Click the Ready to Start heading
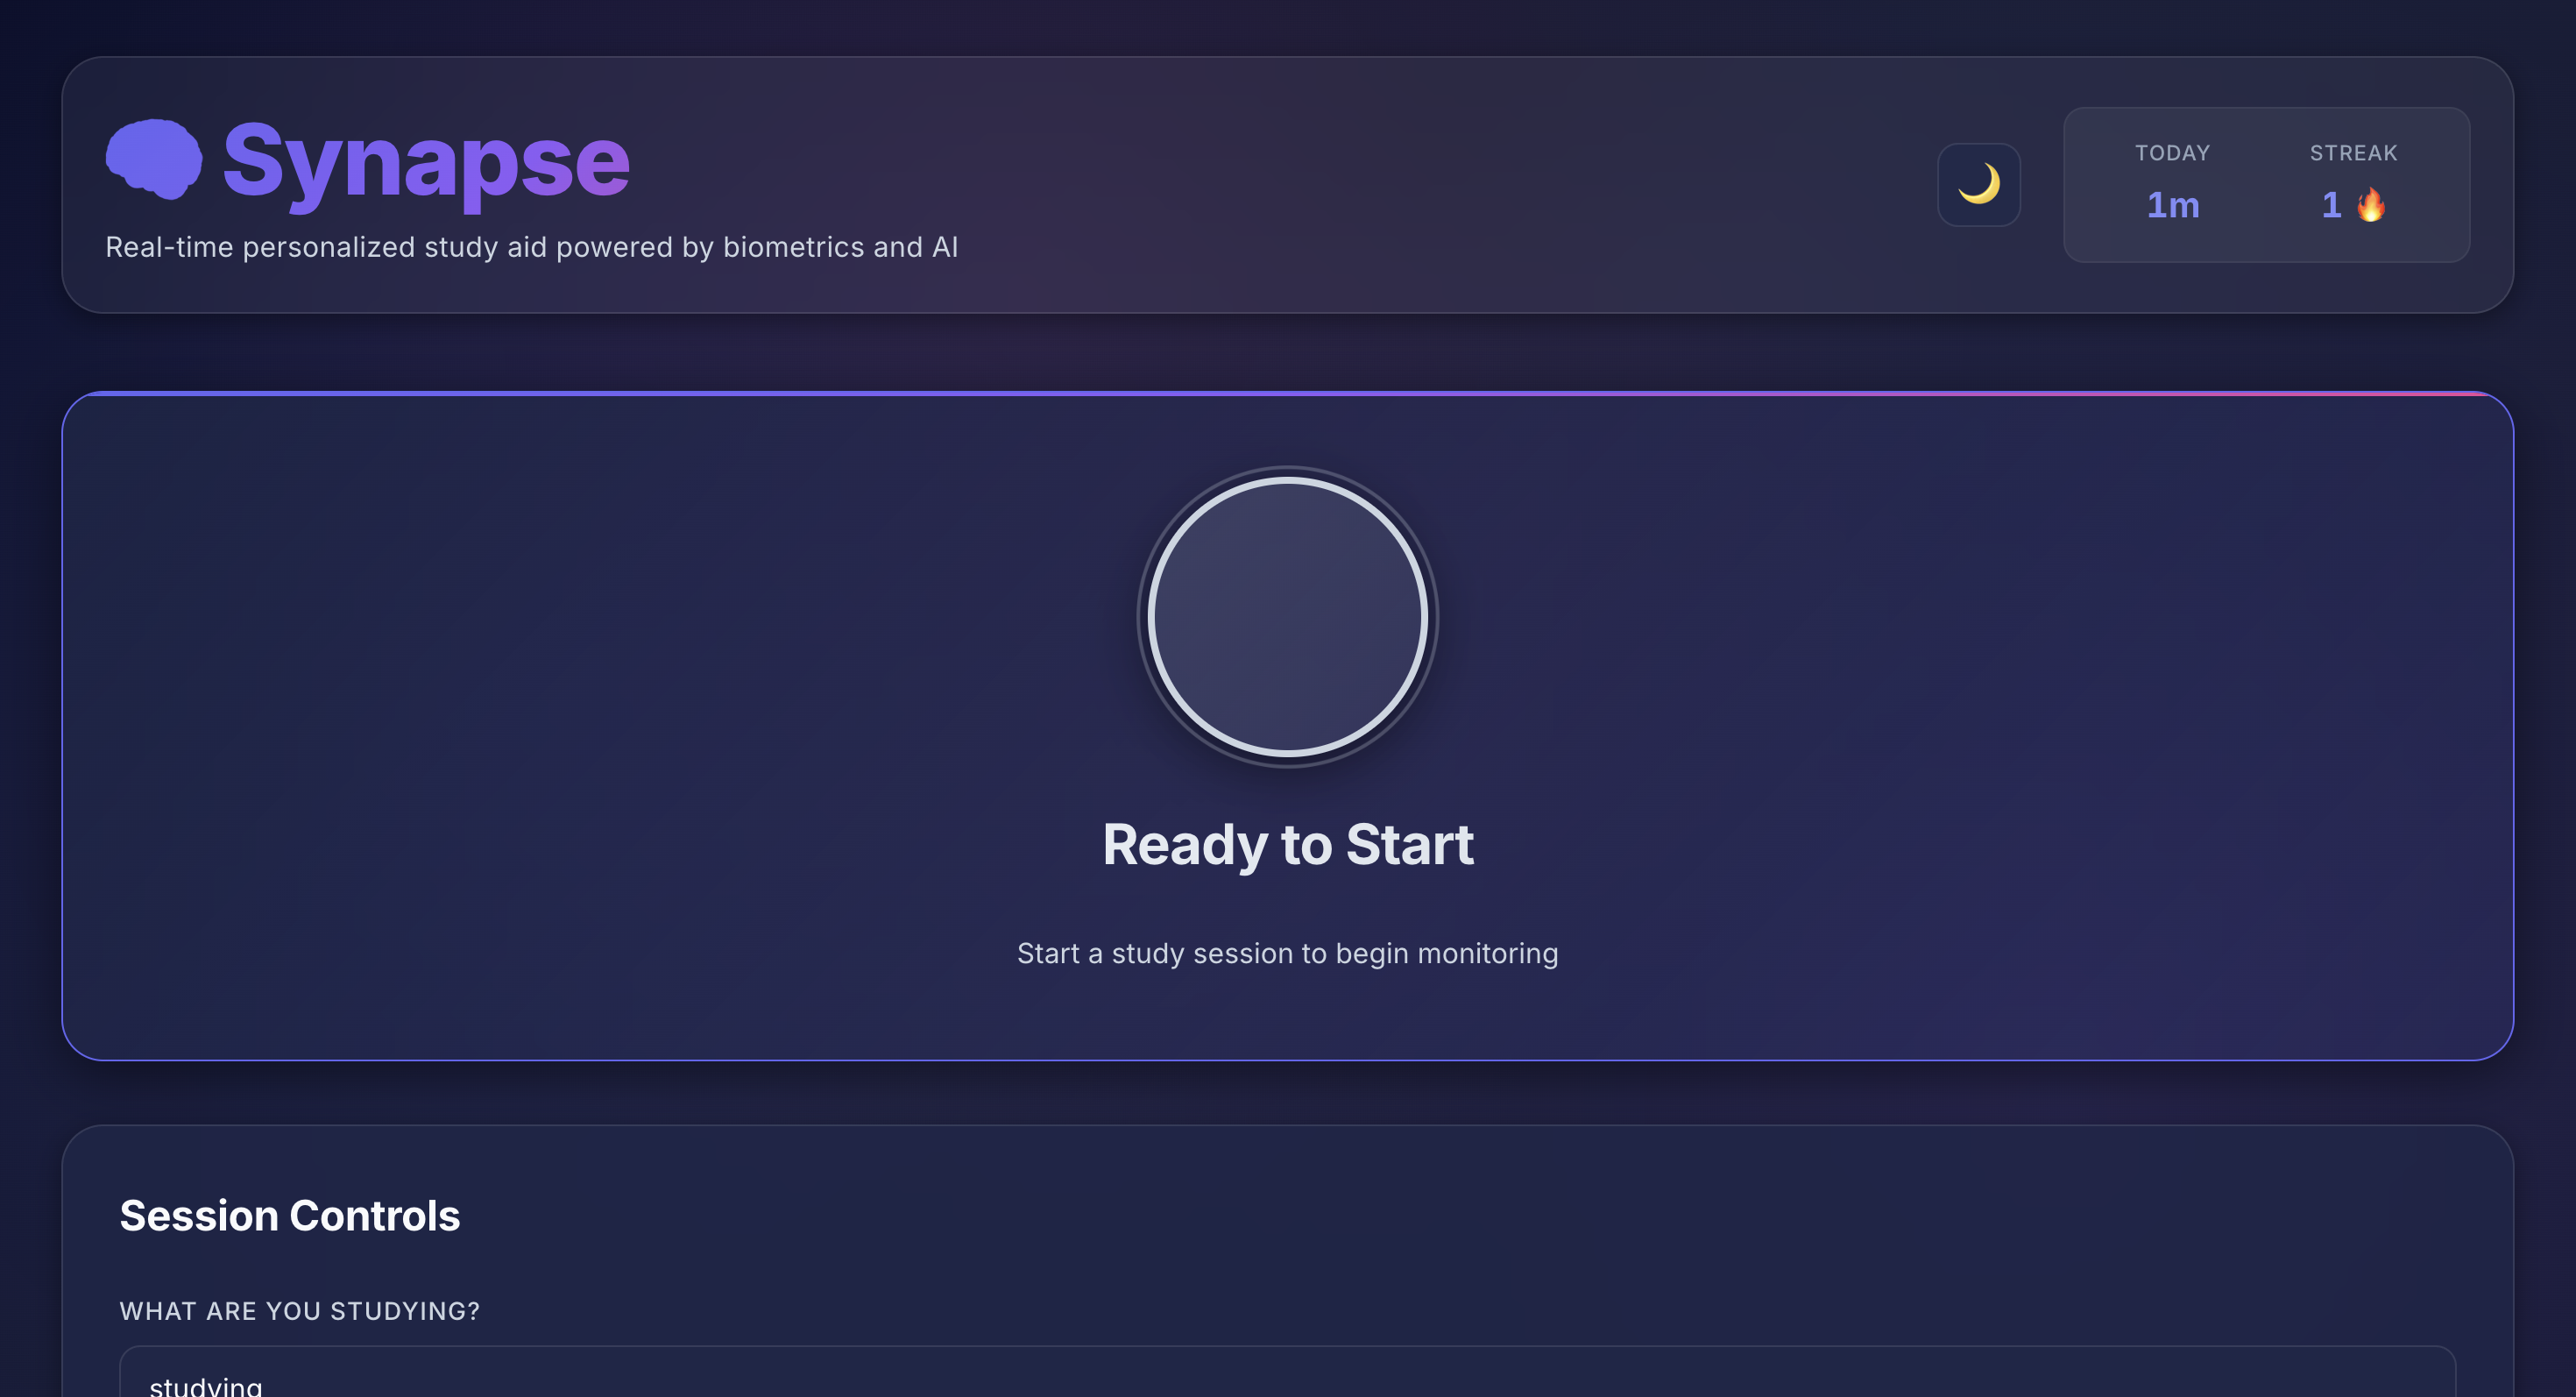Screen dimensions: 2576x1397 pyautogui.click(x=1287, y=844)
